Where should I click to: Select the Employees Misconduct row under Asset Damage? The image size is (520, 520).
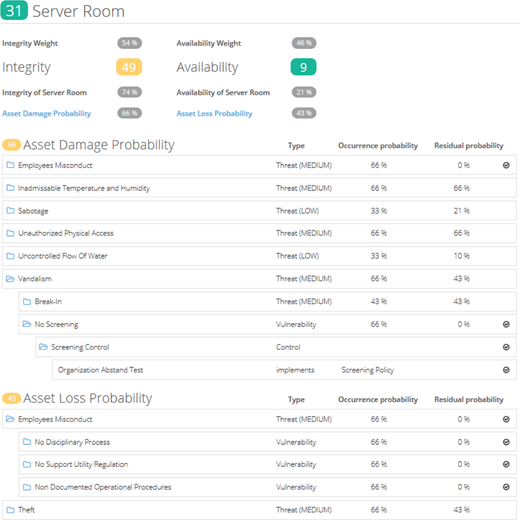coord(259,165)
